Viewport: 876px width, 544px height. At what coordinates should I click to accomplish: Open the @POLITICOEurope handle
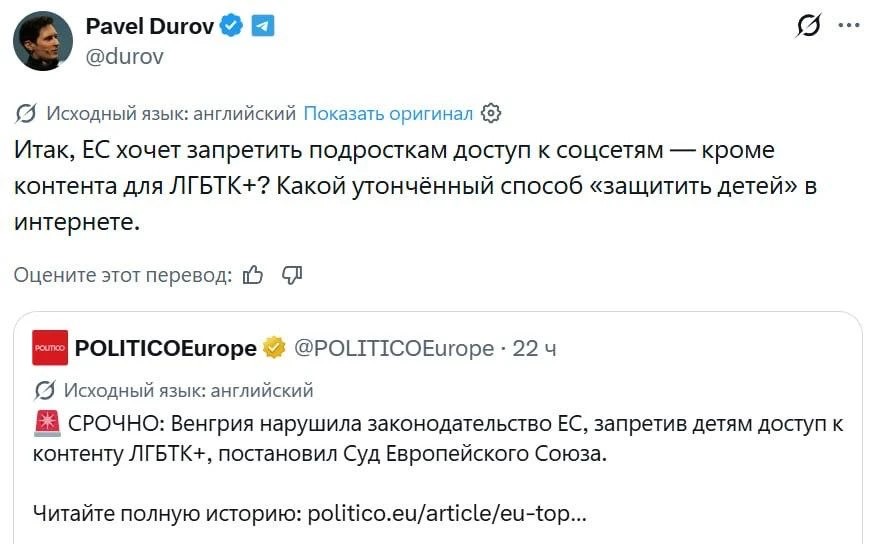(x=393, y=348)
